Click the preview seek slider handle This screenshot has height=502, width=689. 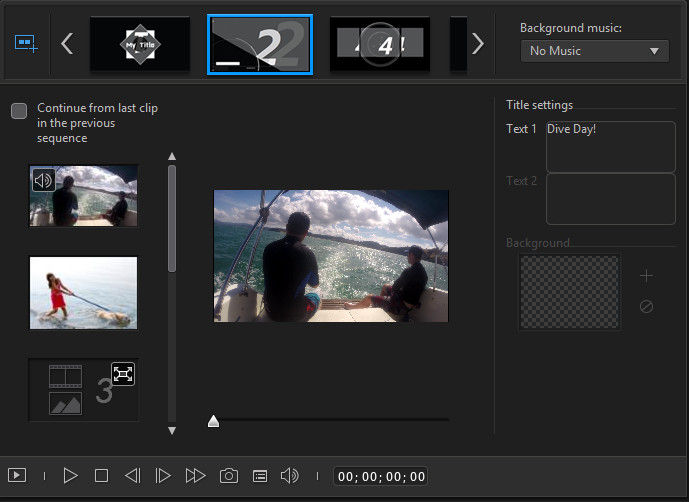pyautogui.click(x=213, y=422)
